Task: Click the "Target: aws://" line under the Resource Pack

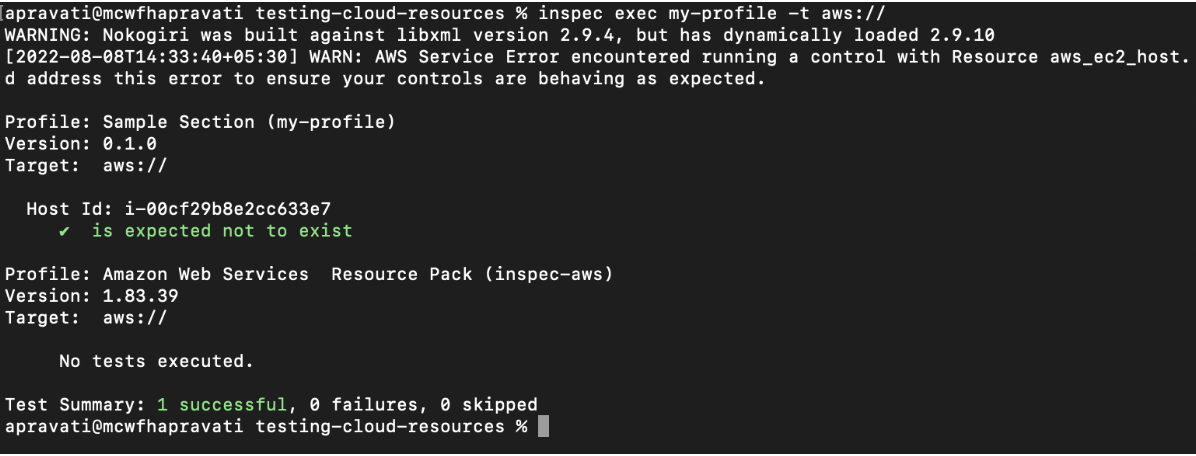Action: pos(86,318)
